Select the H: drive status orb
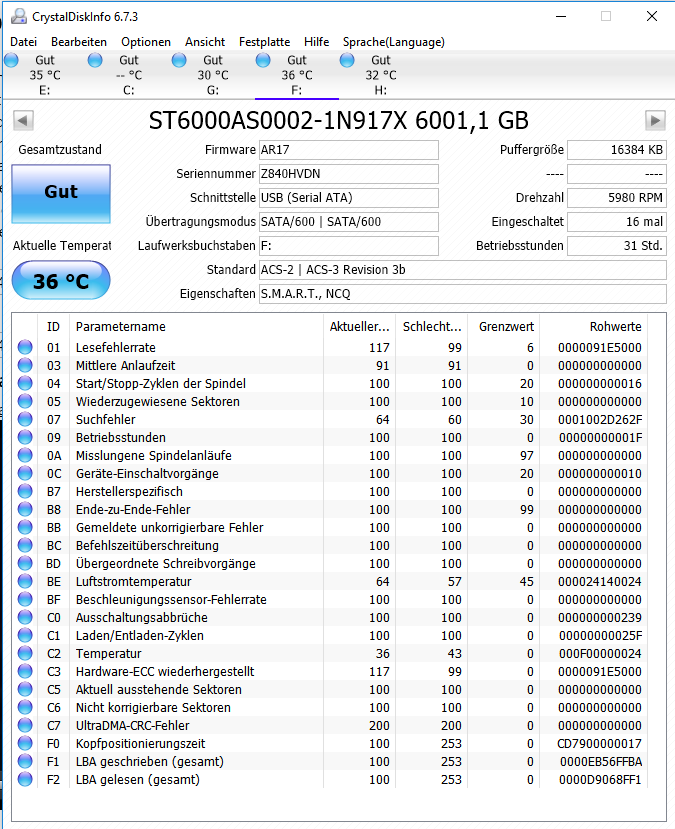The width and height of the screenshot is (675, 829). [347, 61]
